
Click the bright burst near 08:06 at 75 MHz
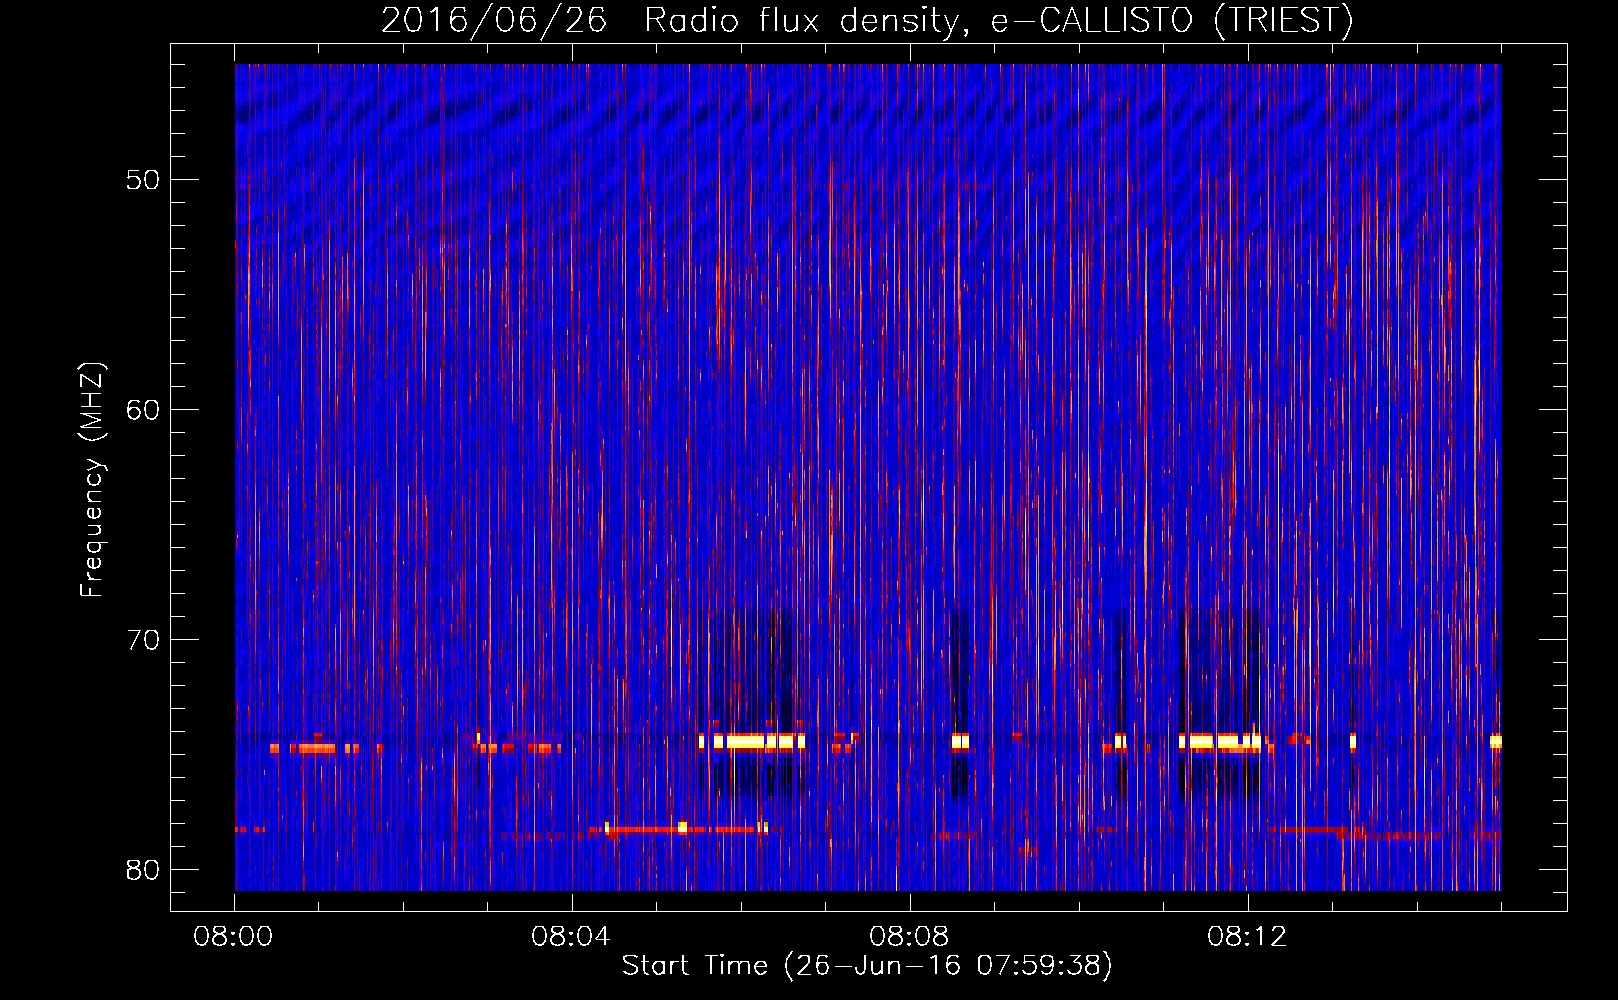pos(752,742)
